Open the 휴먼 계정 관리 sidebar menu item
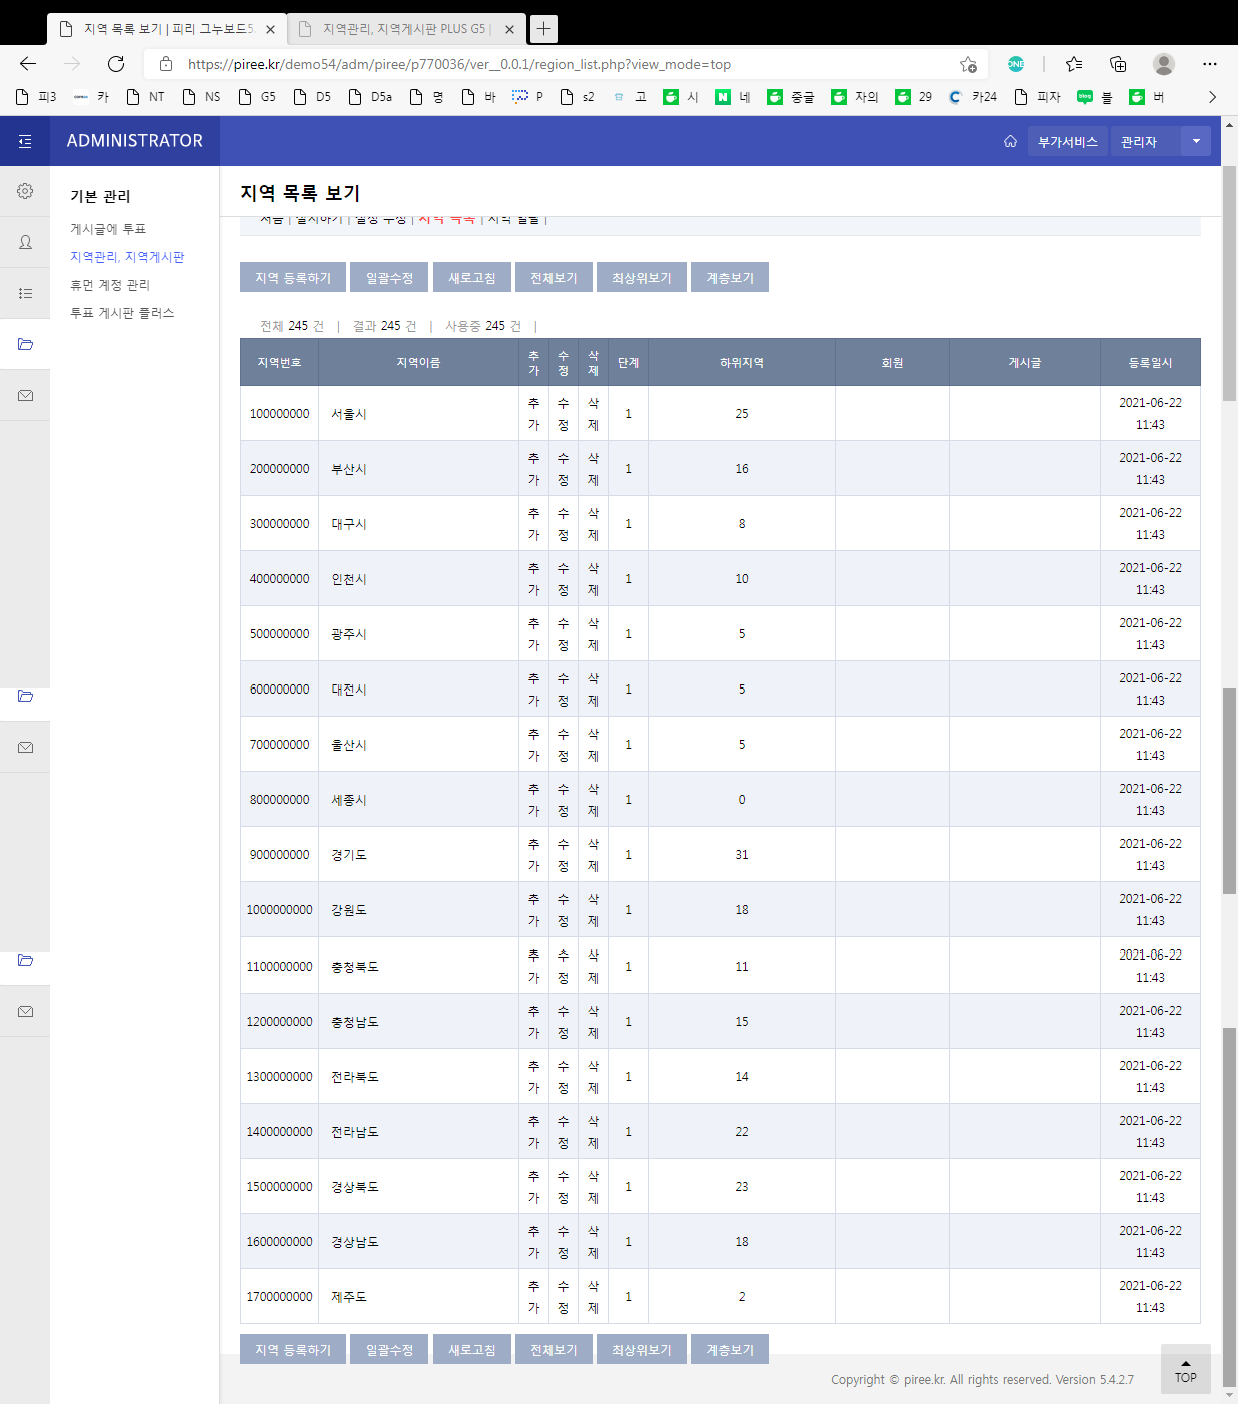The width and height of the screenshot is (1238, 1404). coord(110,285)
